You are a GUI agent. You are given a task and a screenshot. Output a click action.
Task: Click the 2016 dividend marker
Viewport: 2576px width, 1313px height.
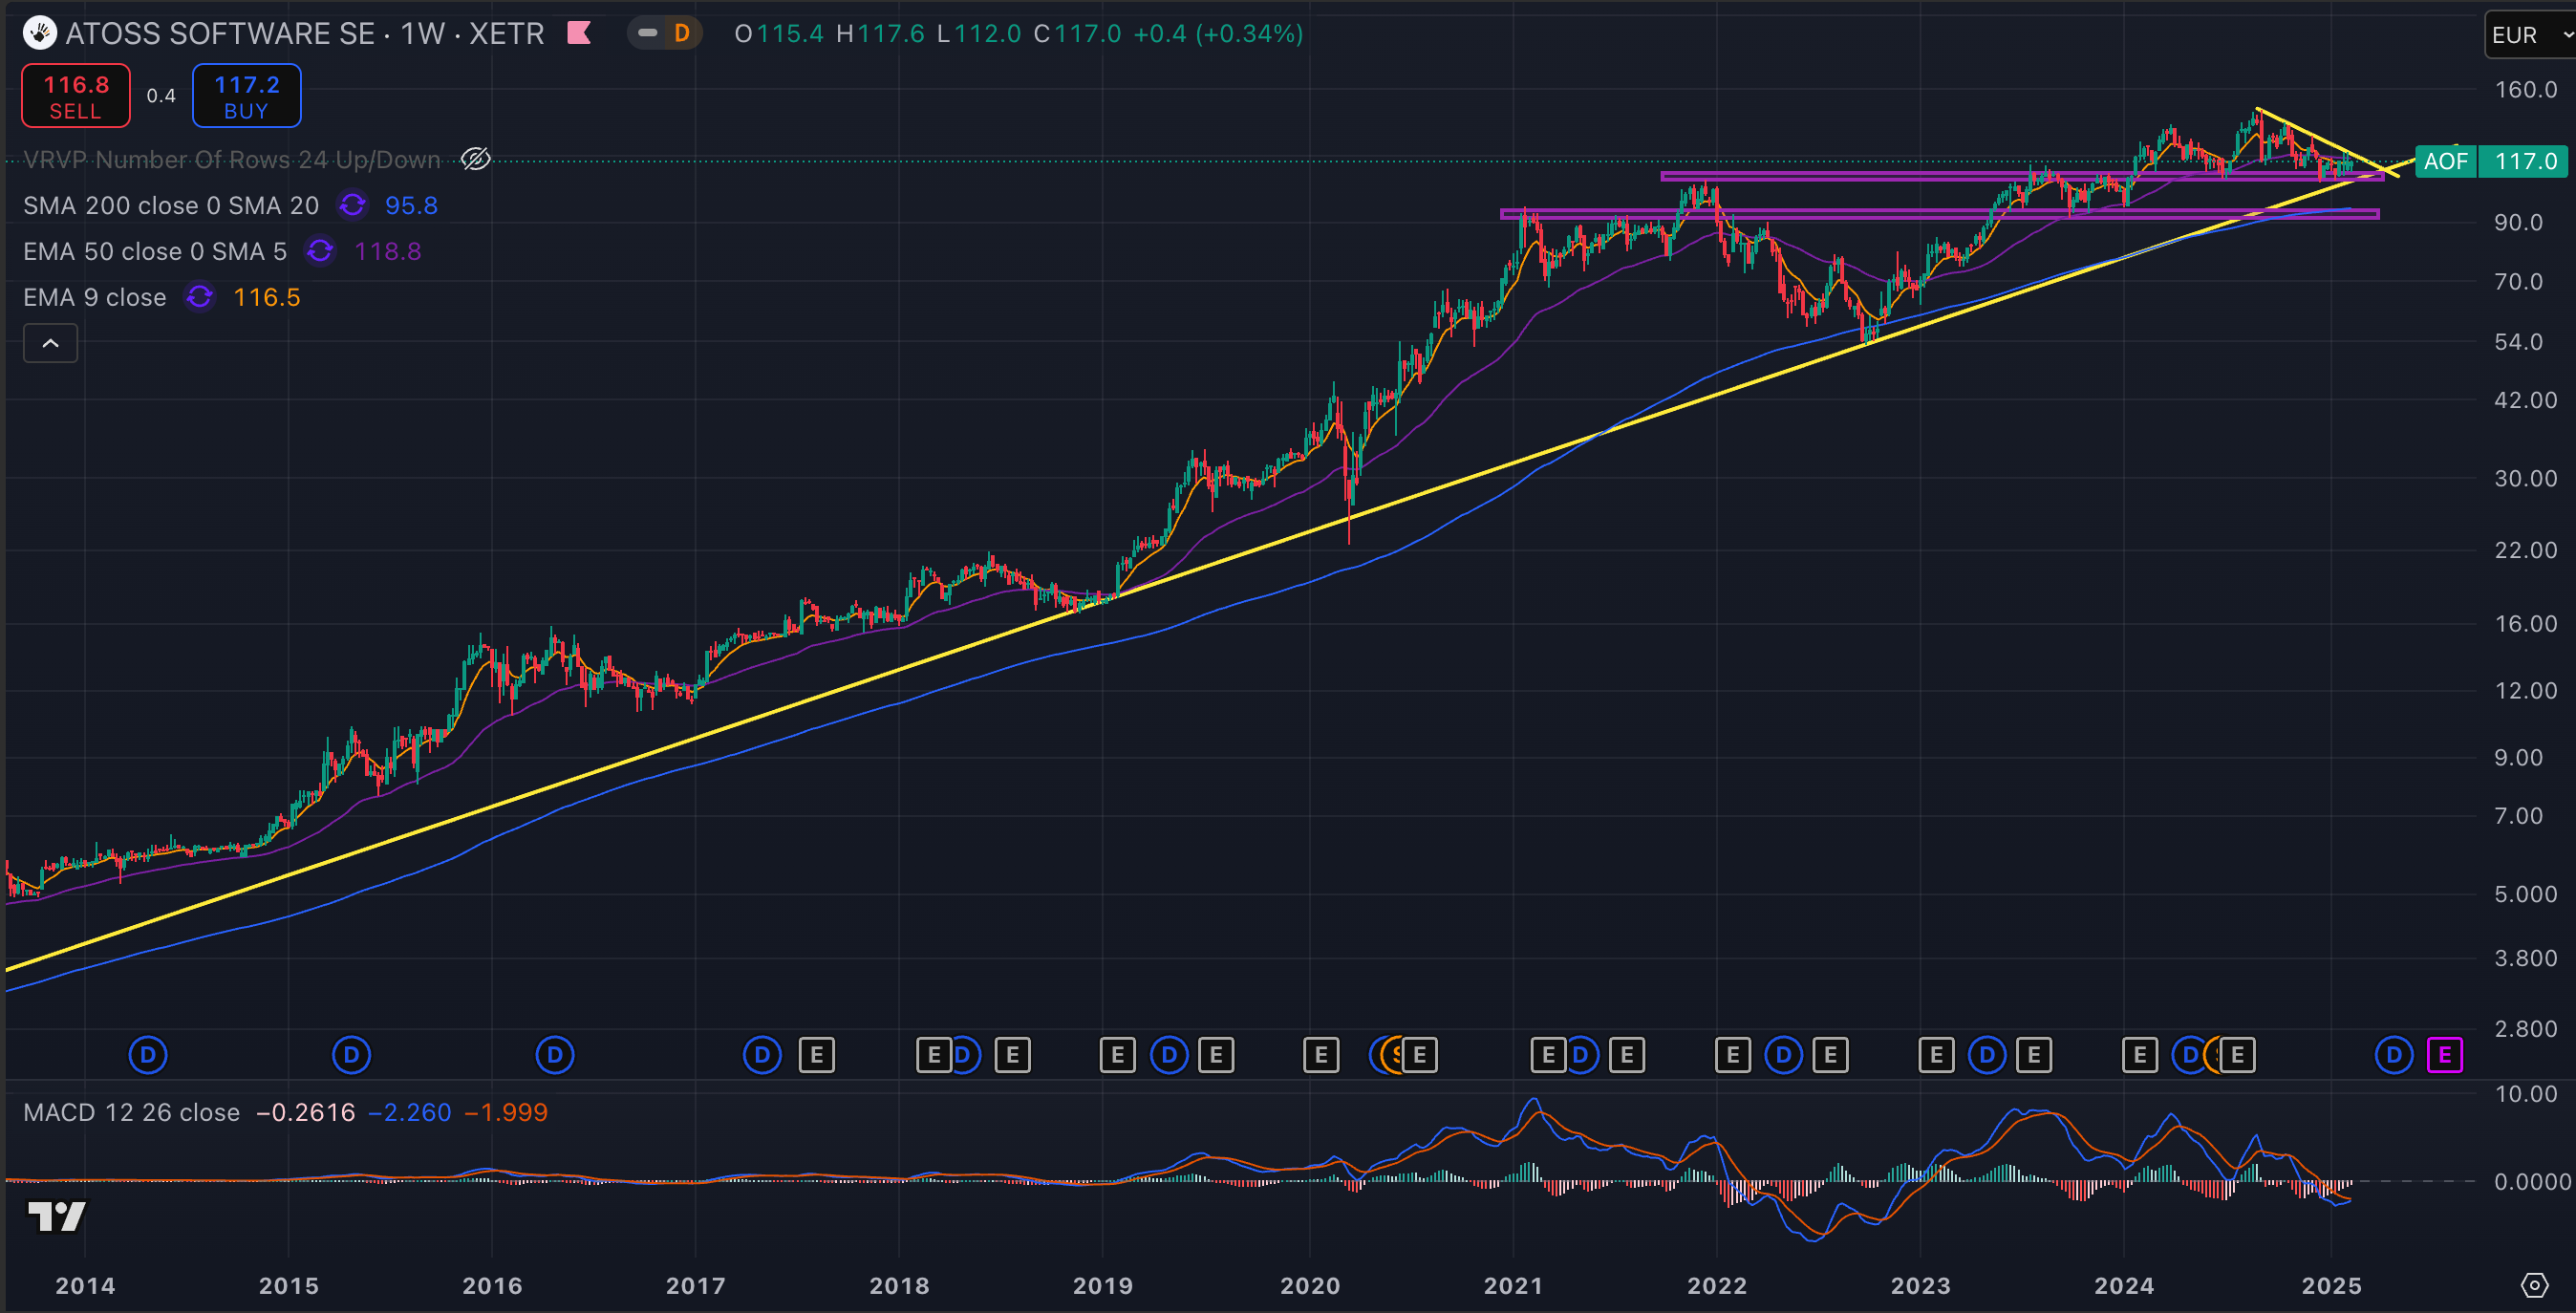point(555,1055)
